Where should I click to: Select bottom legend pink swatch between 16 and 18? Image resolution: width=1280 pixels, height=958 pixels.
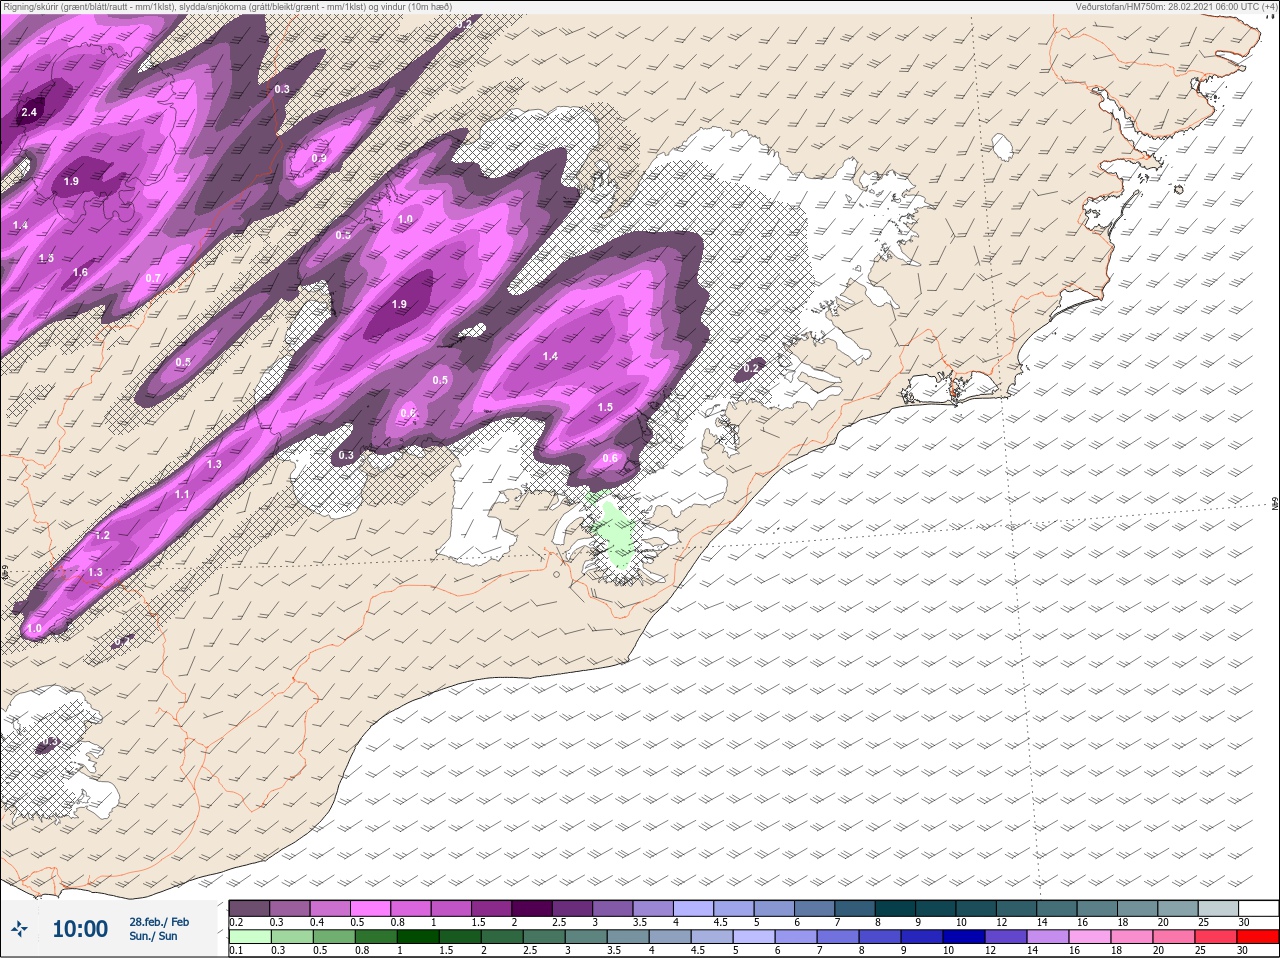click(x=1091, y=937)
